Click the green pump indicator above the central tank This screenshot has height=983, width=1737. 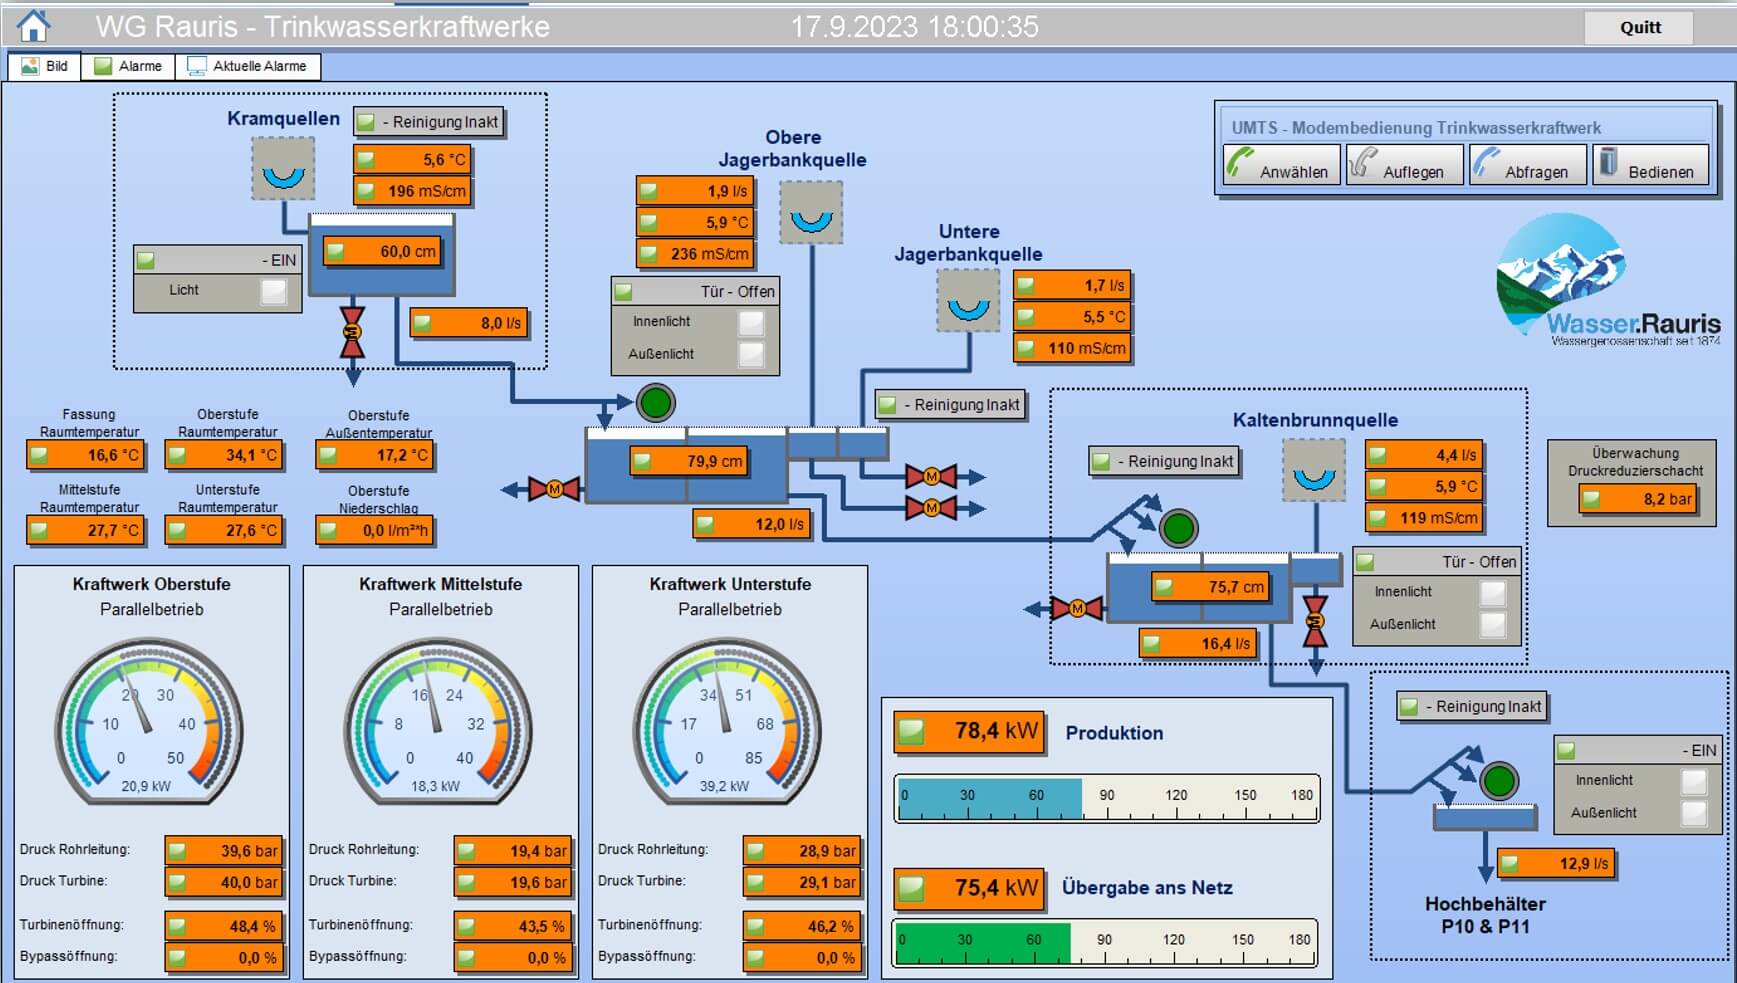click(656, 403)
